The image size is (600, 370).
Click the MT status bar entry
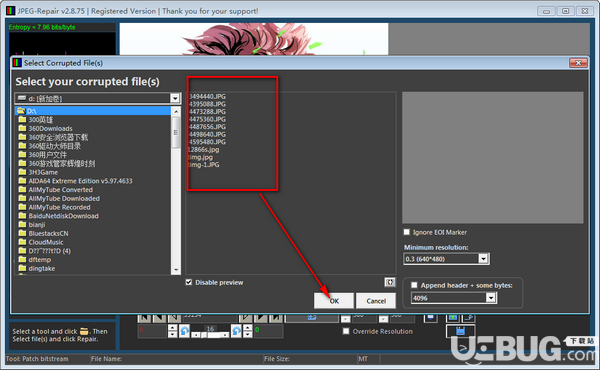click(x=363, y=359)
